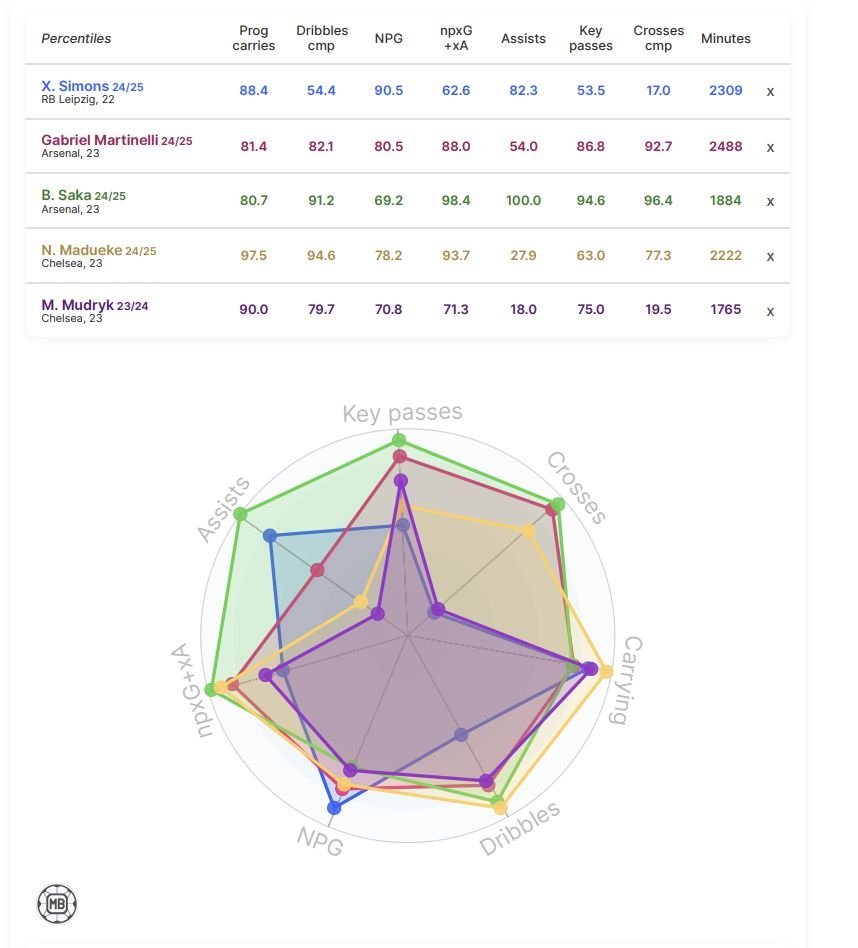Remove X. Simons row with x
This screenshot has height=948, width=858.
(x=770, y=91)
